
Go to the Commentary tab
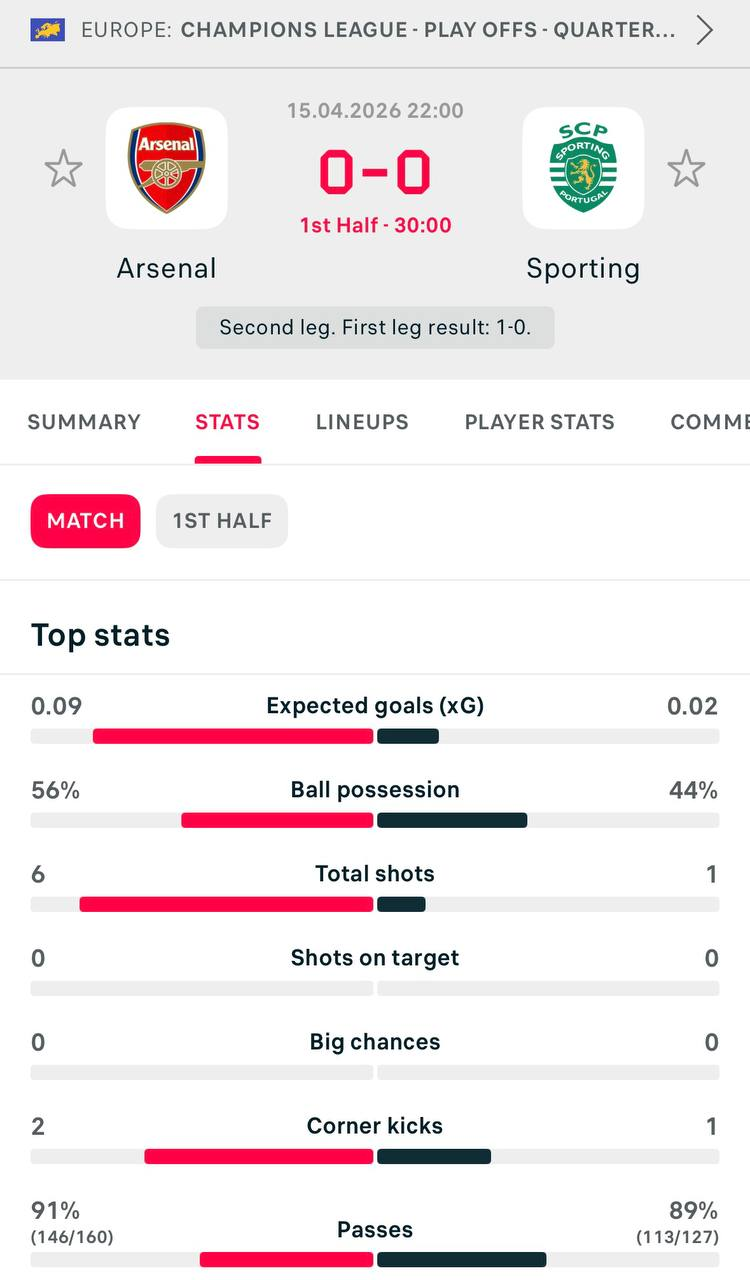pos(710,422)
